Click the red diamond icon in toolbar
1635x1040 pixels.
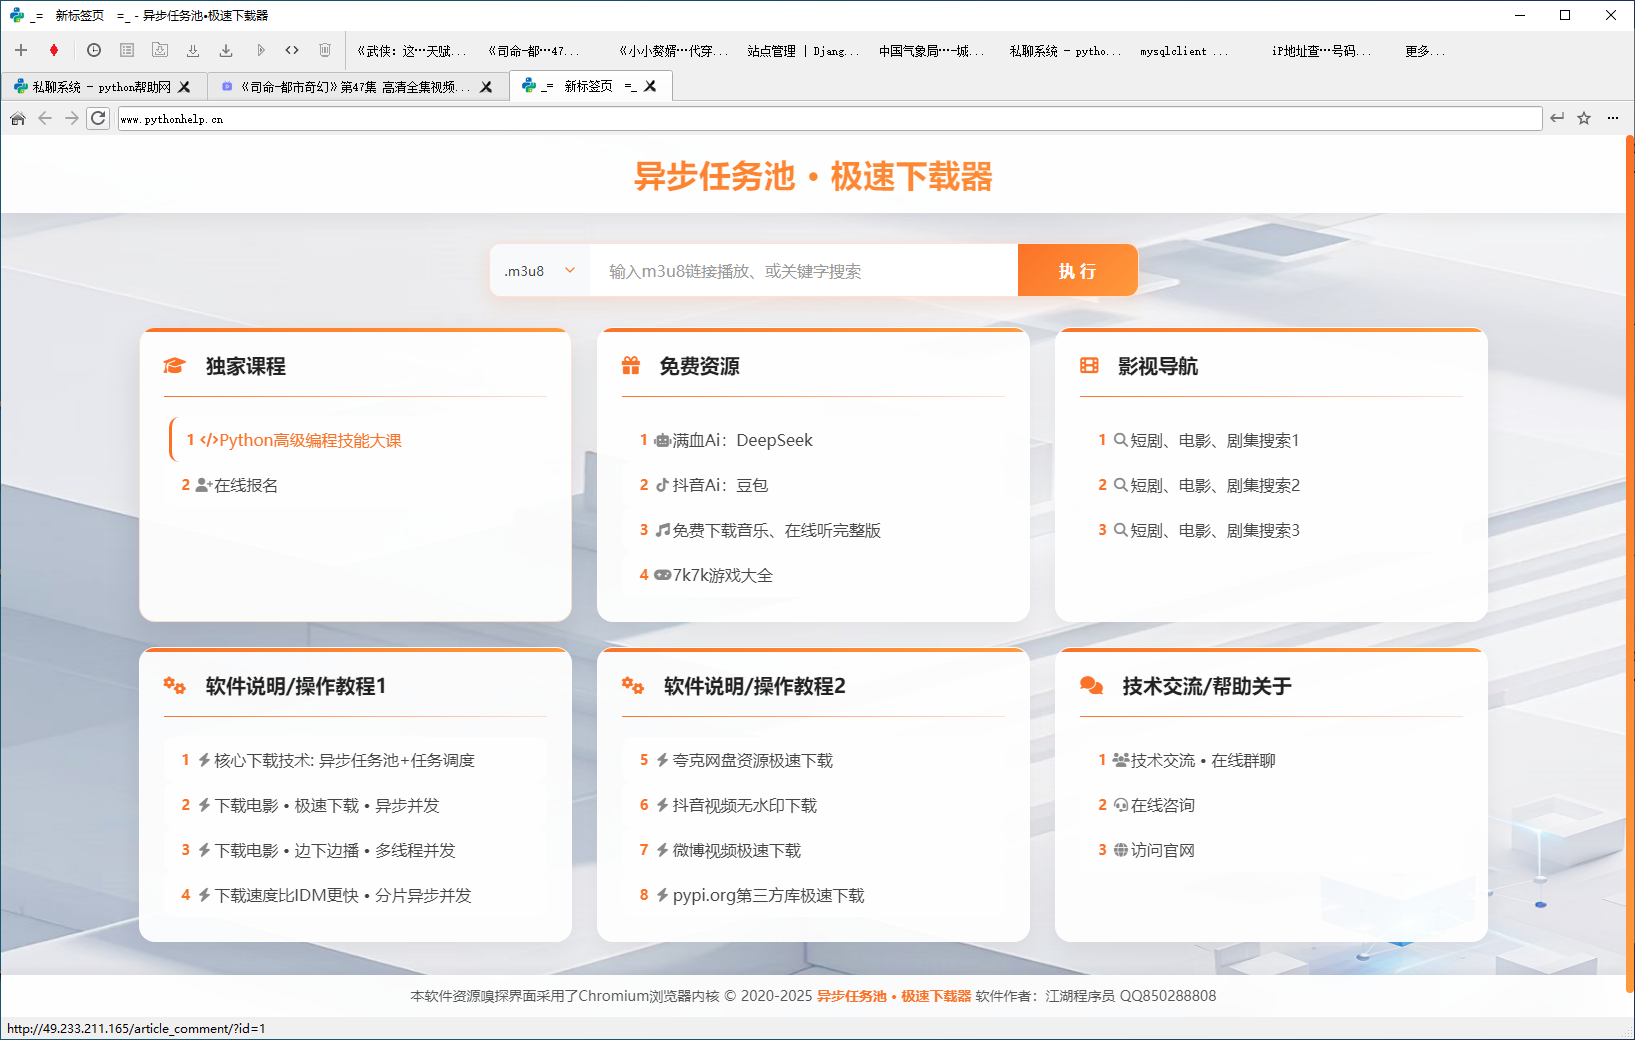click(54, 50)
